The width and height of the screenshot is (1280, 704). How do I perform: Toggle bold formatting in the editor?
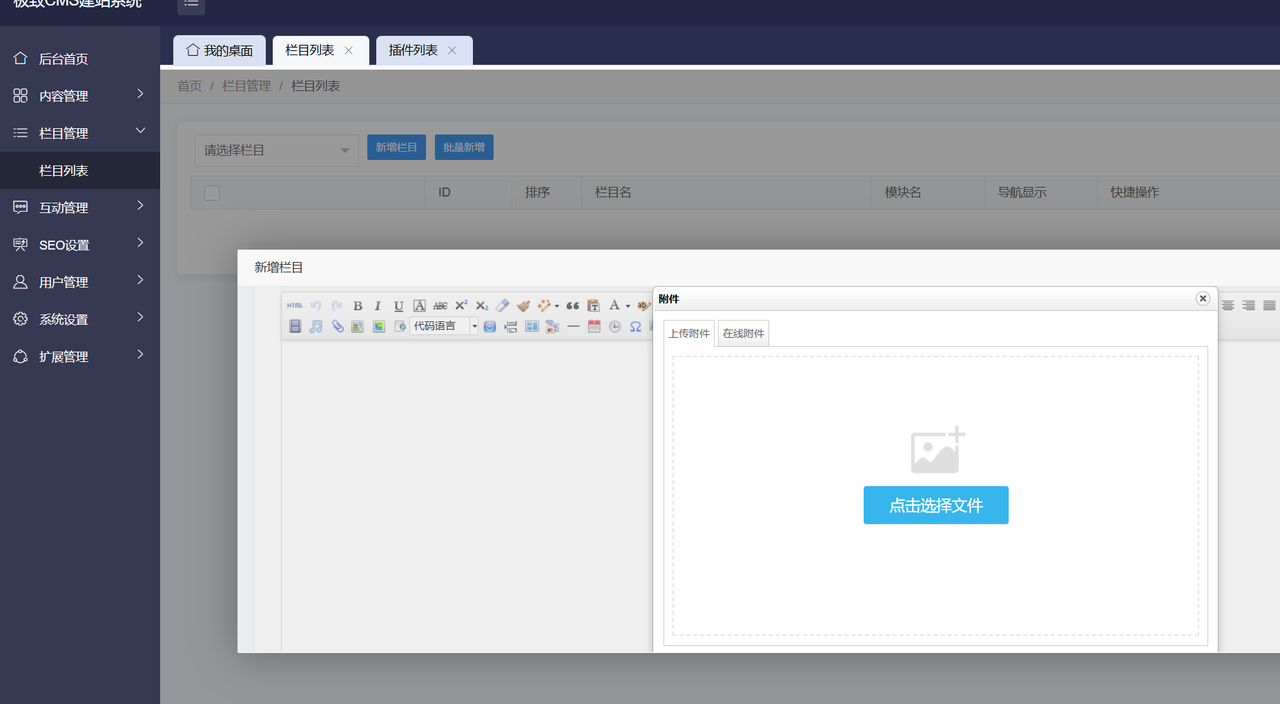coord(358,306)
